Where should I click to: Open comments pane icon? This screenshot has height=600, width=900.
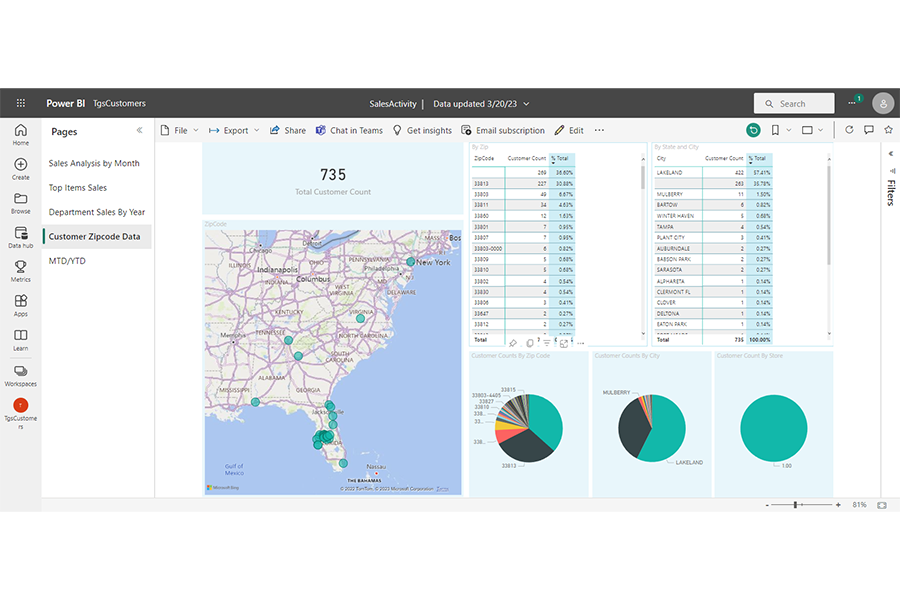pyautogui.click(x=868, y=130)
